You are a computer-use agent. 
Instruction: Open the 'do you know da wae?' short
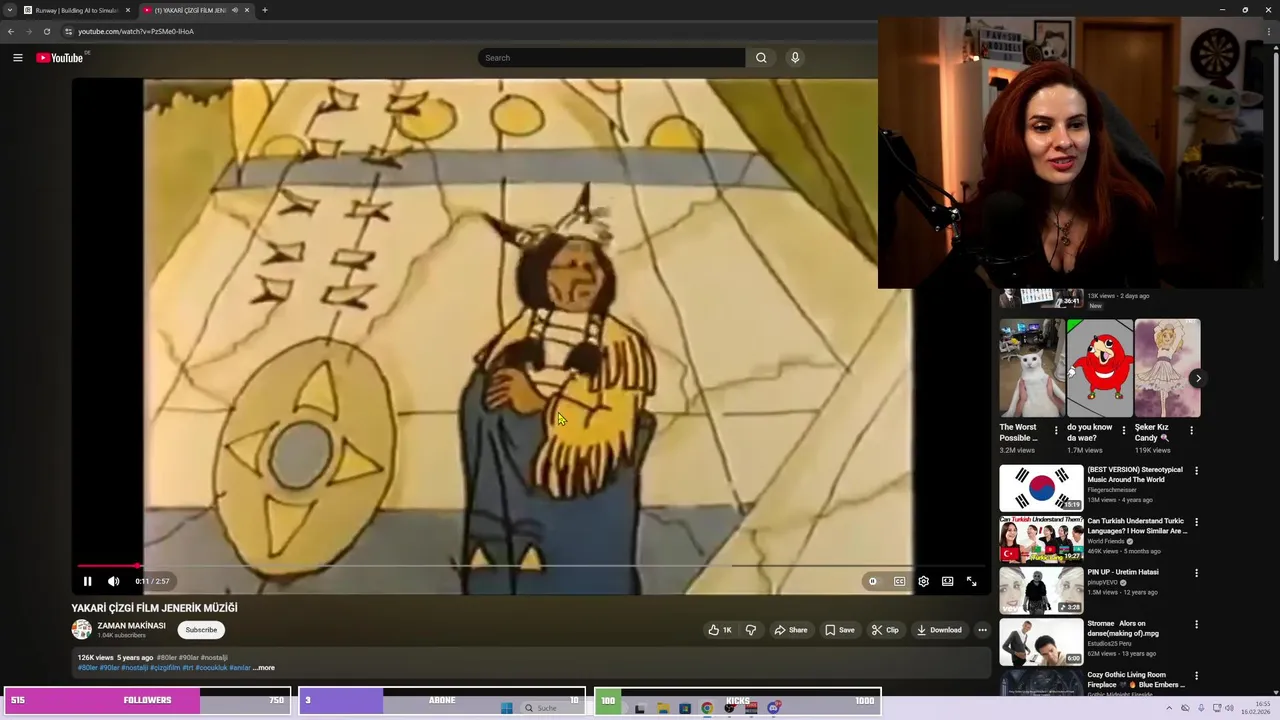click(1099, 368)
